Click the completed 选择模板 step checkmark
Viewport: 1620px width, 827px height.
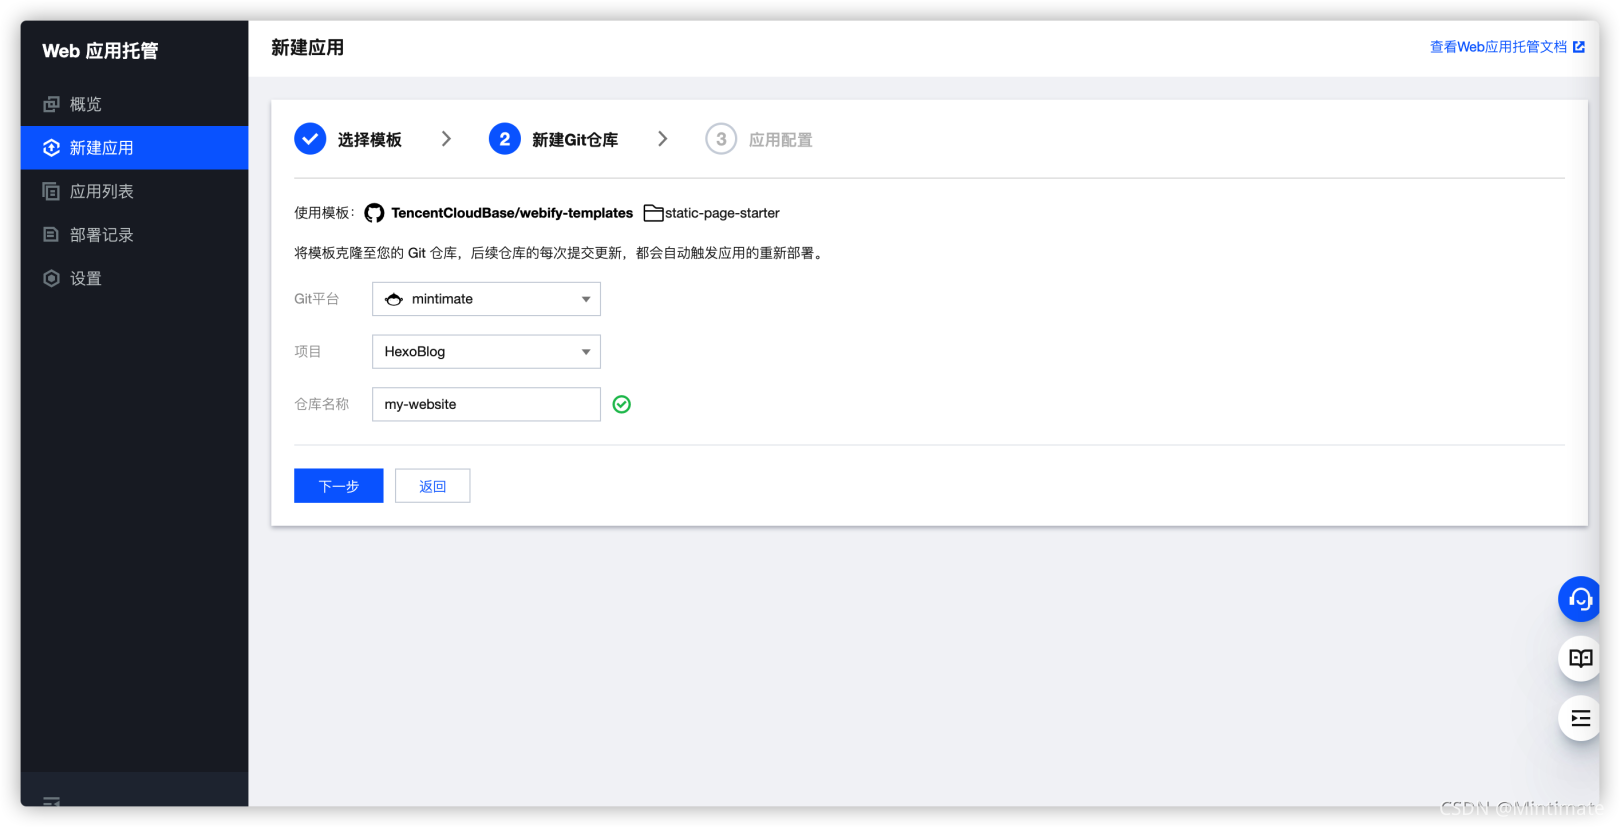(x=310, y=139)
